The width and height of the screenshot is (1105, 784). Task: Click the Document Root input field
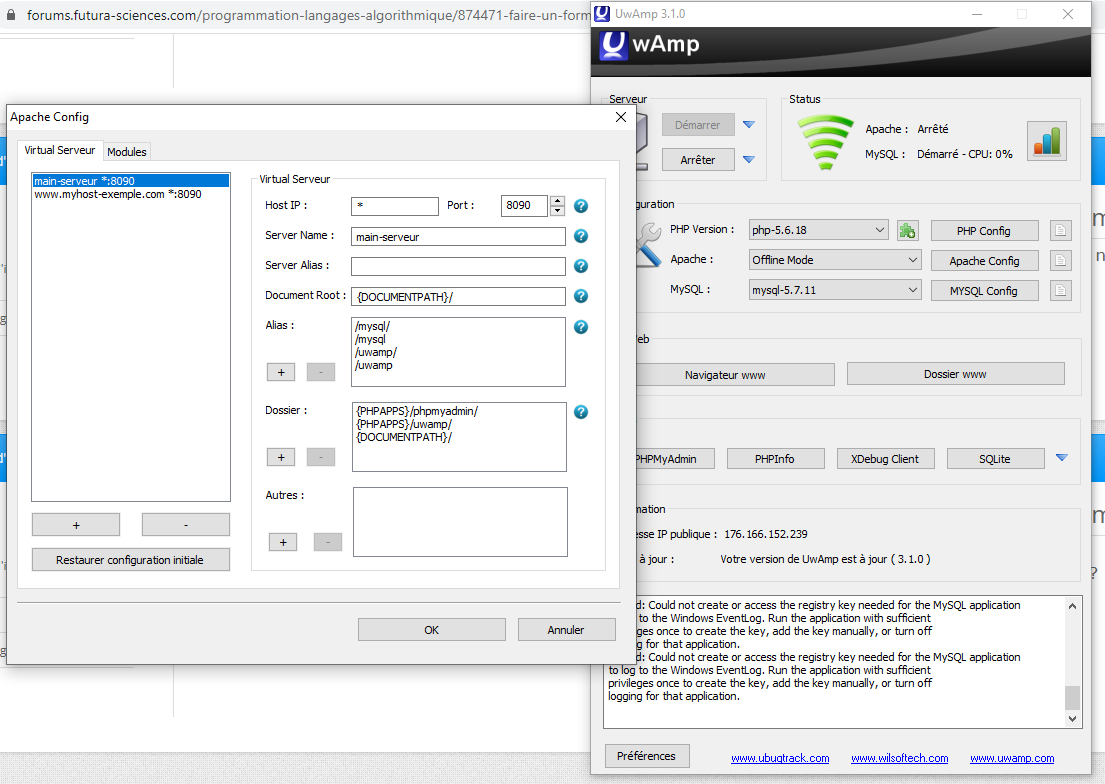coord(458,297)
